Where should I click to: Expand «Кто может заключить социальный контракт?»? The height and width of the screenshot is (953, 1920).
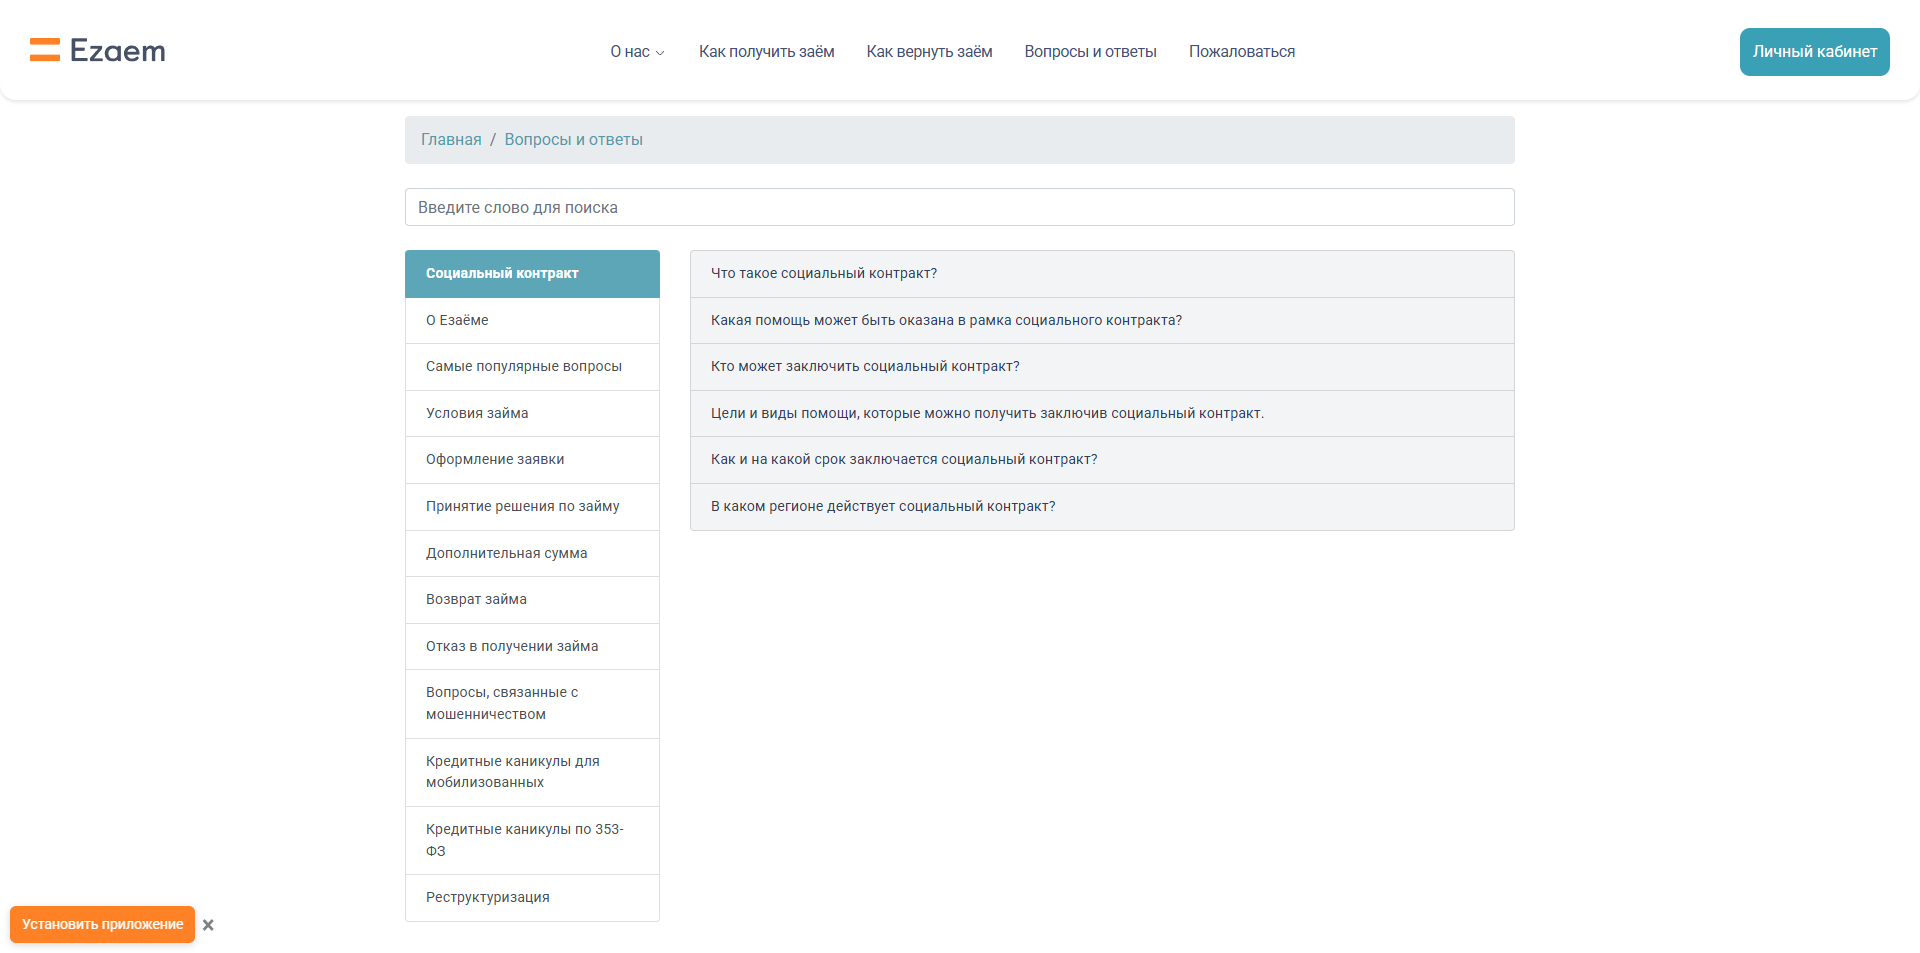[x=865, y=367]
